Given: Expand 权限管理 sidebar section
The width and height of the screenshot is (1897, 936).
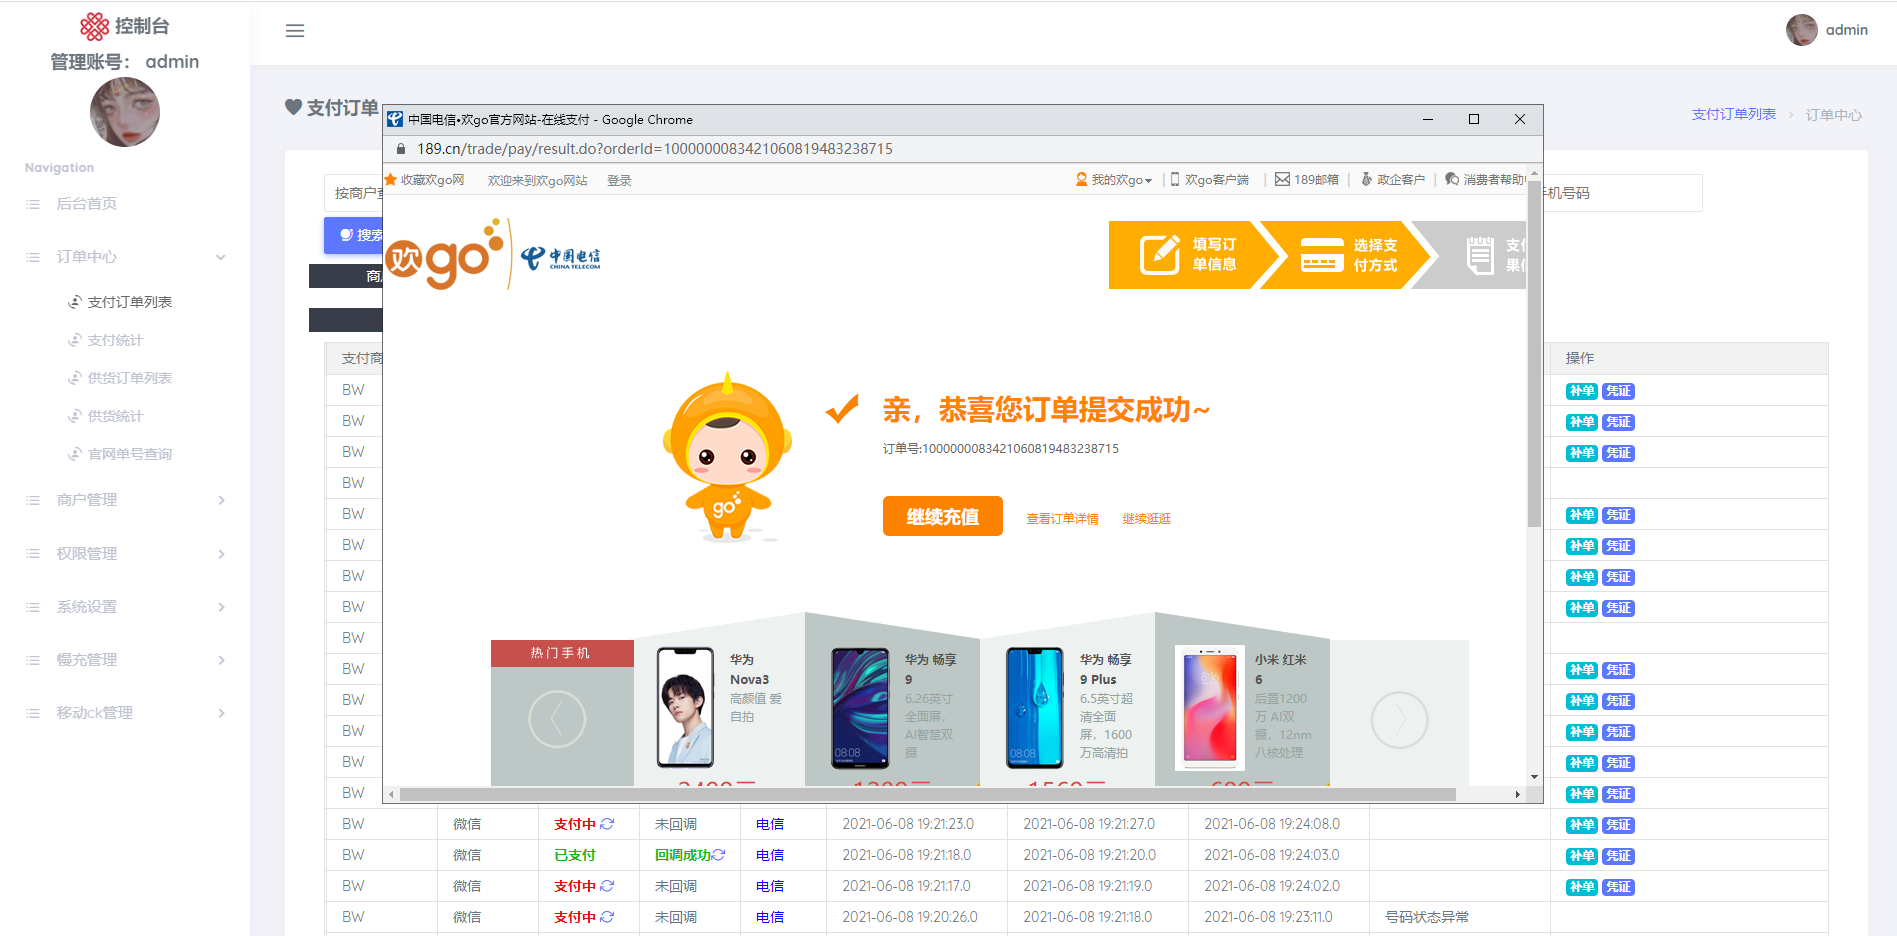Looking at the screenshot, I should (125, 554).
